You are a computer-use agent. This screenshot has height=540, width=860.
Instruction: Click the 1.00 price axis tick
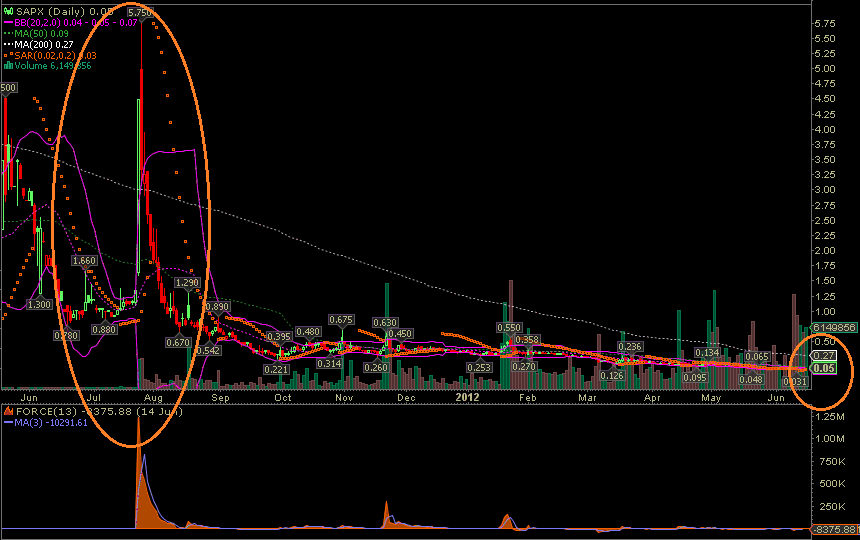(825, 312)
